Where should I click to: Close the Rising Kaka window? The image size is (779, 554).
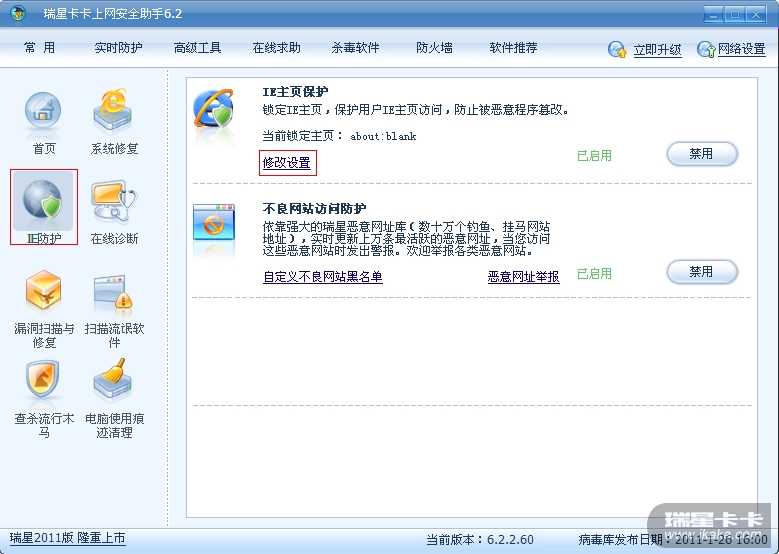point(756,14)
